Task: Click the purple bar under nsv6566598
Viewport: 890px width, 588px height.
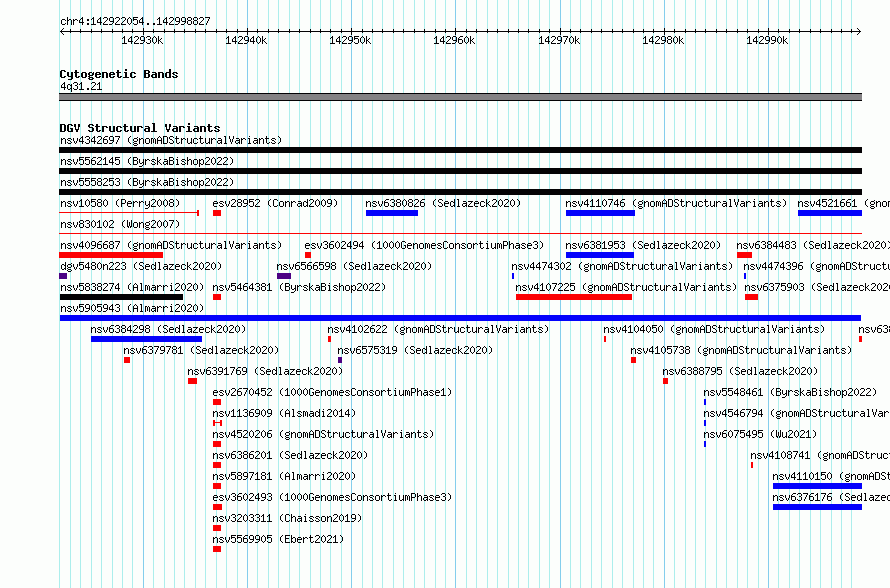Action: point(284,276)
